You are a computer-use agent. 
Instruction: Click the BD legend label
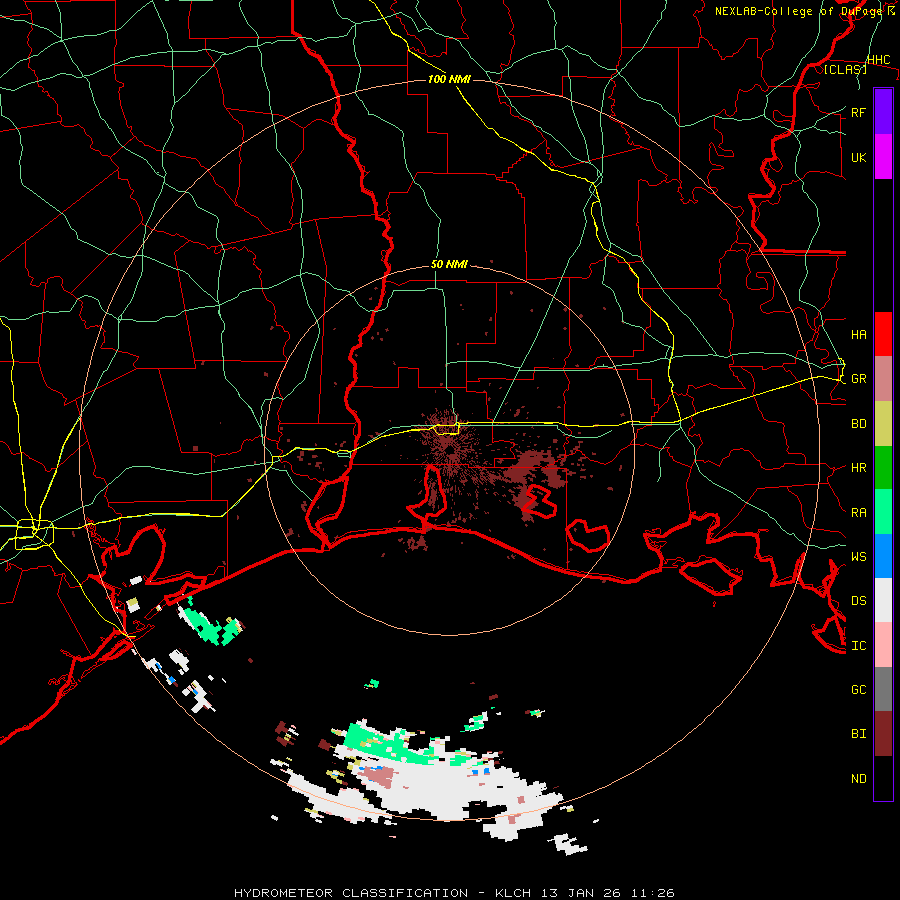[858, 424]
